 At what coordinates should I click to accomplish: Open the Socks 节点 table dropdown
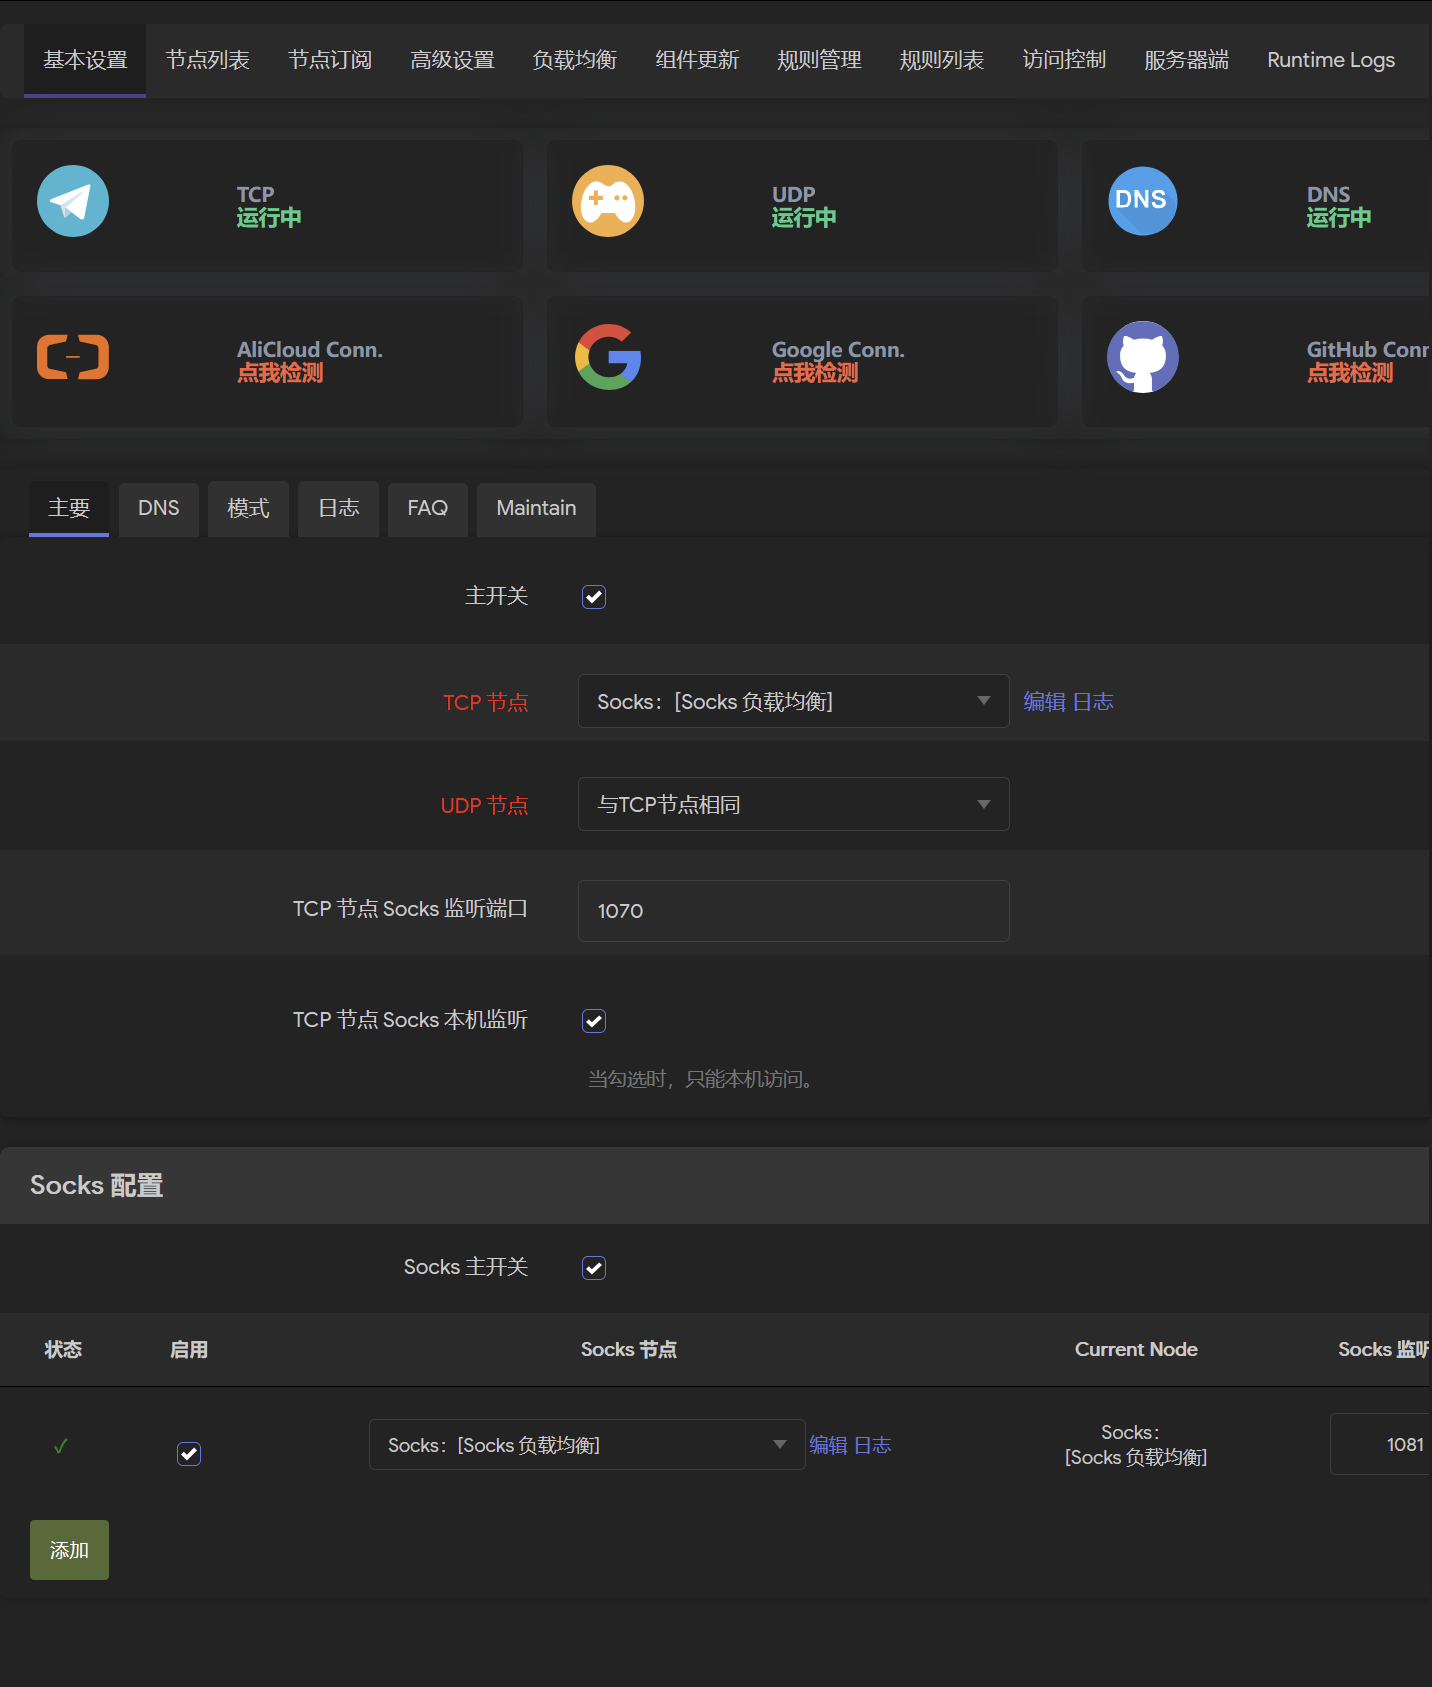click(587, 1445)
